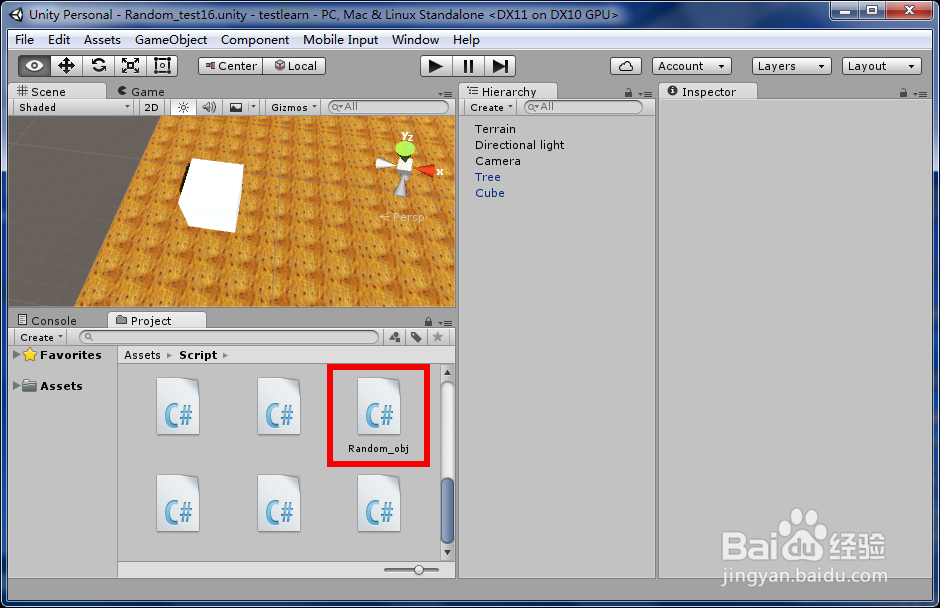Click the scene gizmo green Y axis
Viewport: 940px width, 608px height.
coord(405,148)
